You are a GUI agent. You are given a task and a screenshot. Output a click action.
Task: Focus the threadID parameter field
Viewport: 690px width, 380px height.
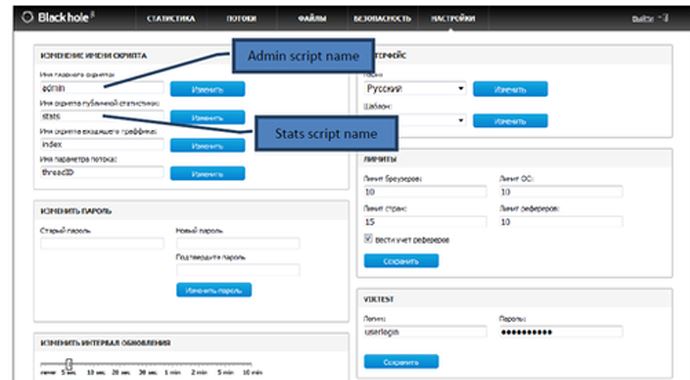click(x=102, y=172)
